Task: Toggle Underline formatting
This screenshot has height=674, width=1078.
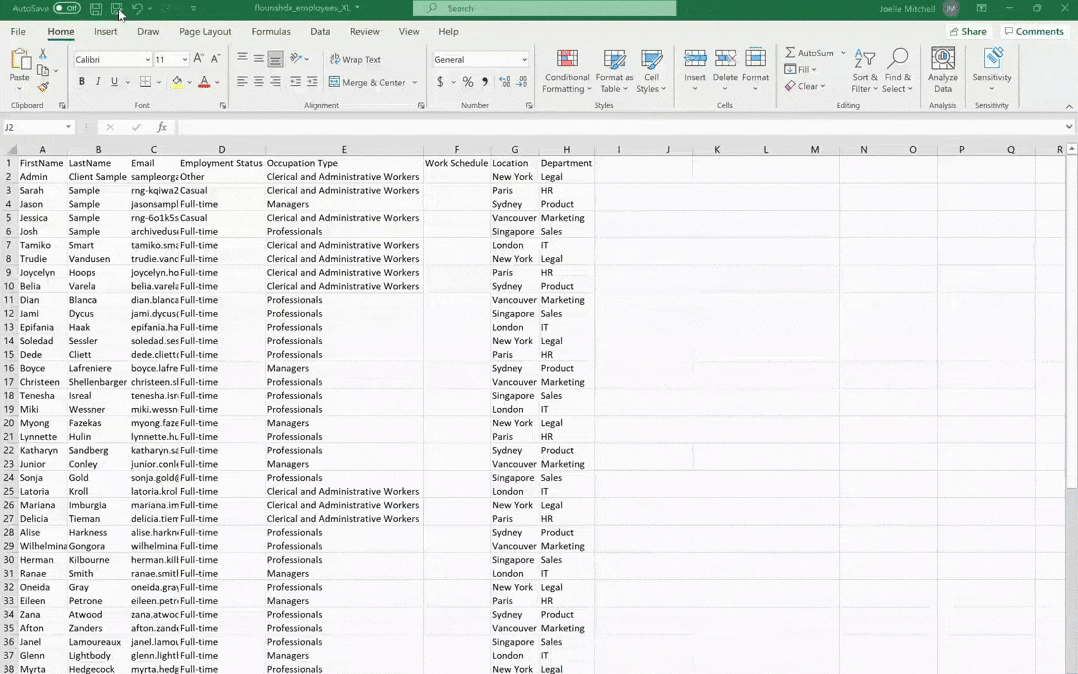Action: 114,82
